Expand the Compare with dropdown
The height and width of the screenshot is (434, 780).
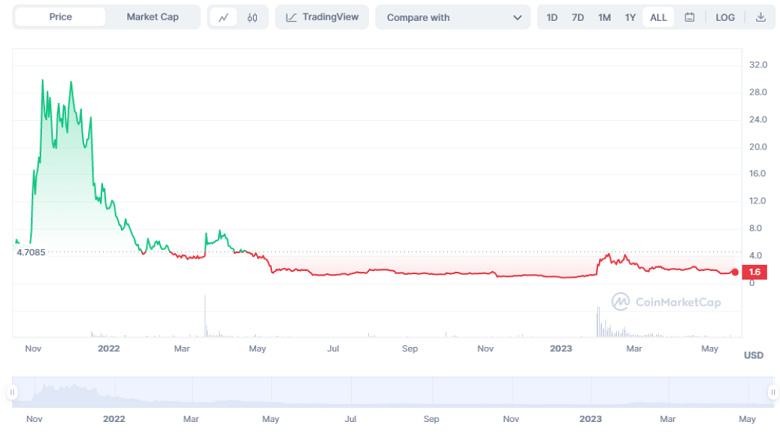[452, 17]
